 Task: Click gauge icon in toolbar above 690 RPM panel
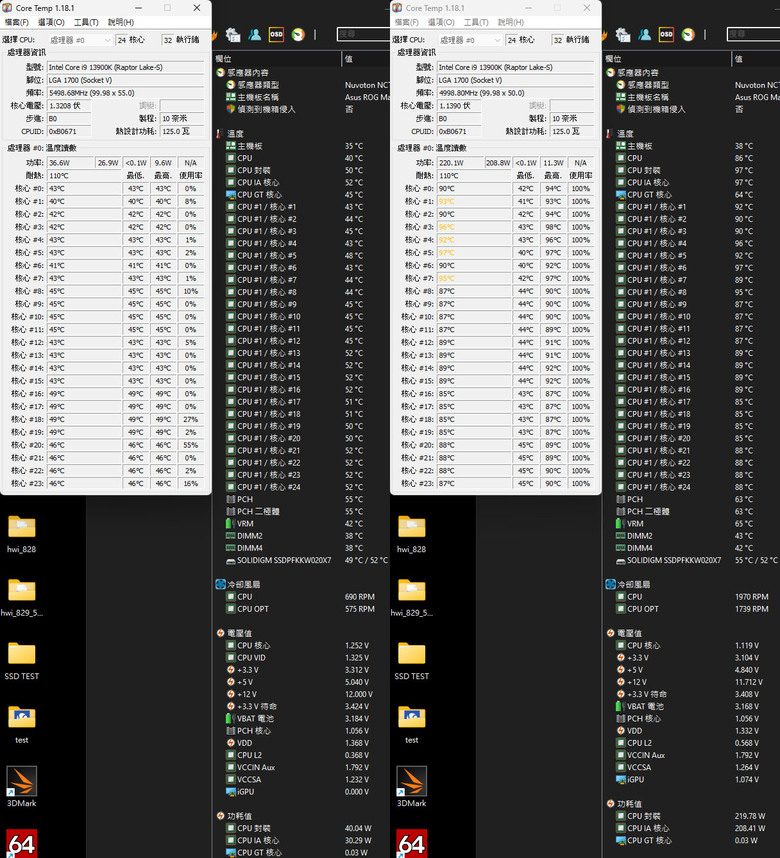point(298,34)
